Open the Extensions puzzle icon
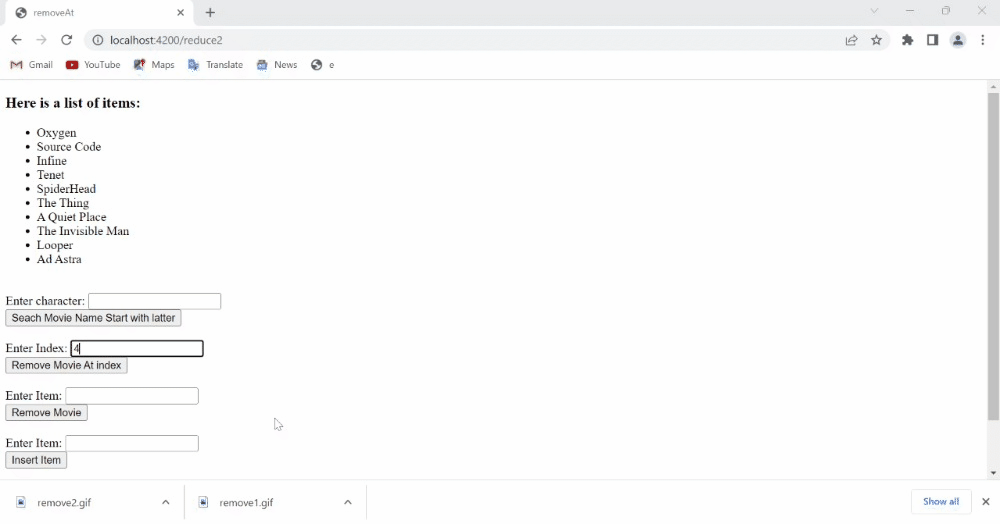Image resolution: width=1000 pixels, height=524 pixels. tap(908, 40)
